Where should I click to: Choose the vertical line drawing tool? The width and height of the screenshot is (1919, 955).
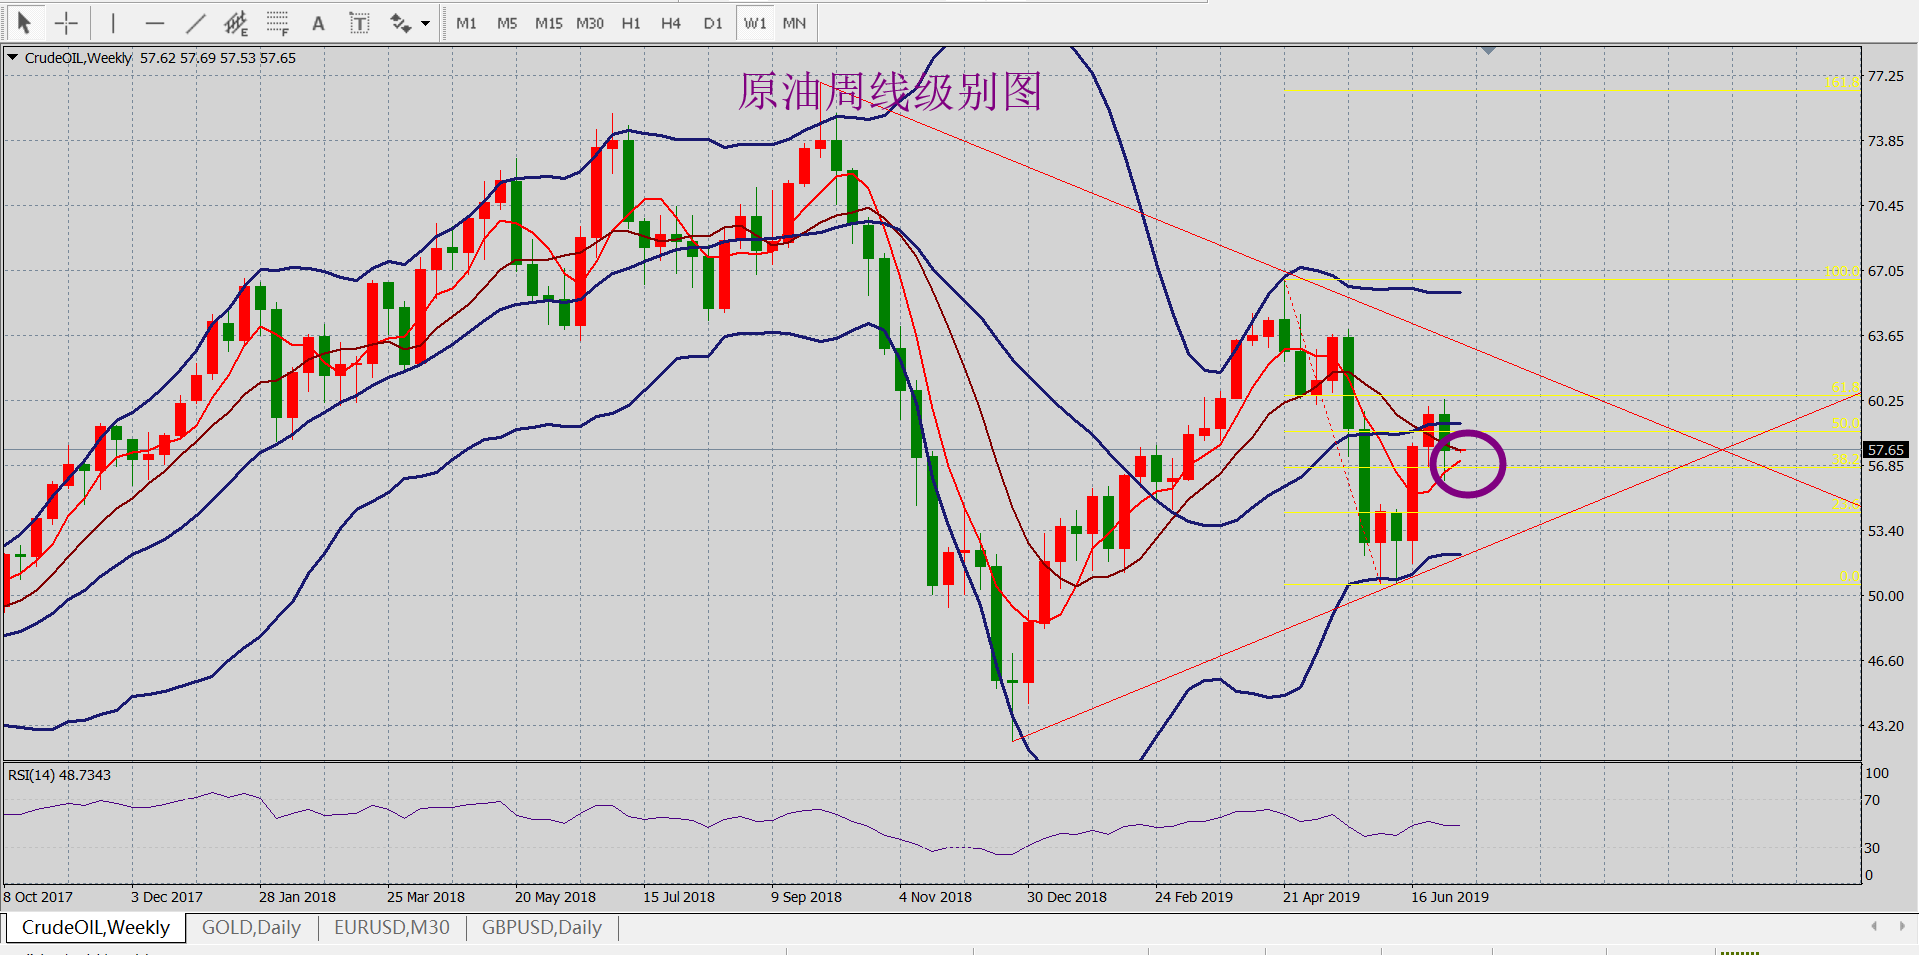pyautogui.click(x=113, y=22)
